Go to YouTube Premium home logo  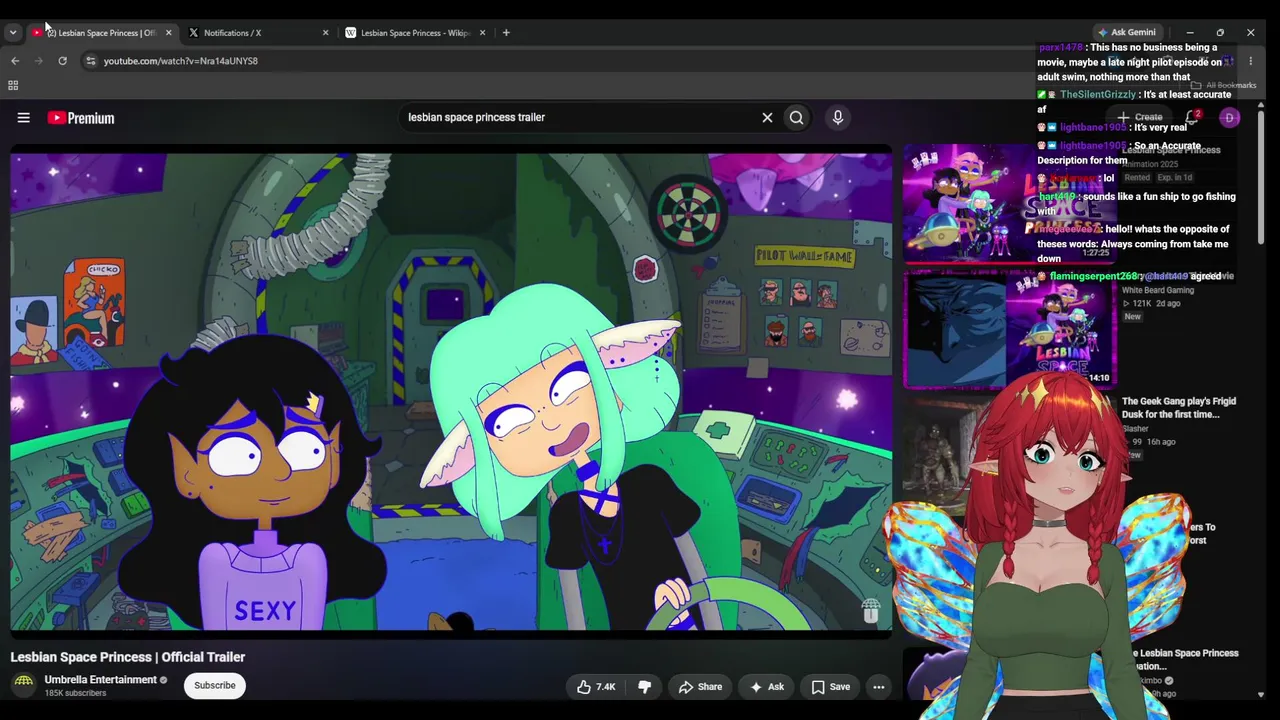tap(81, 118)
